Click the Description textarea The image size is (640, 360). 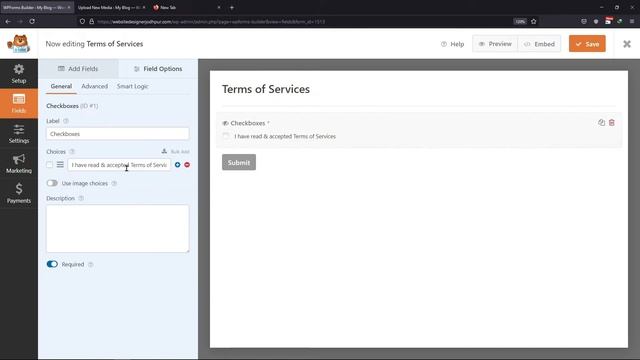pos(118,229)
